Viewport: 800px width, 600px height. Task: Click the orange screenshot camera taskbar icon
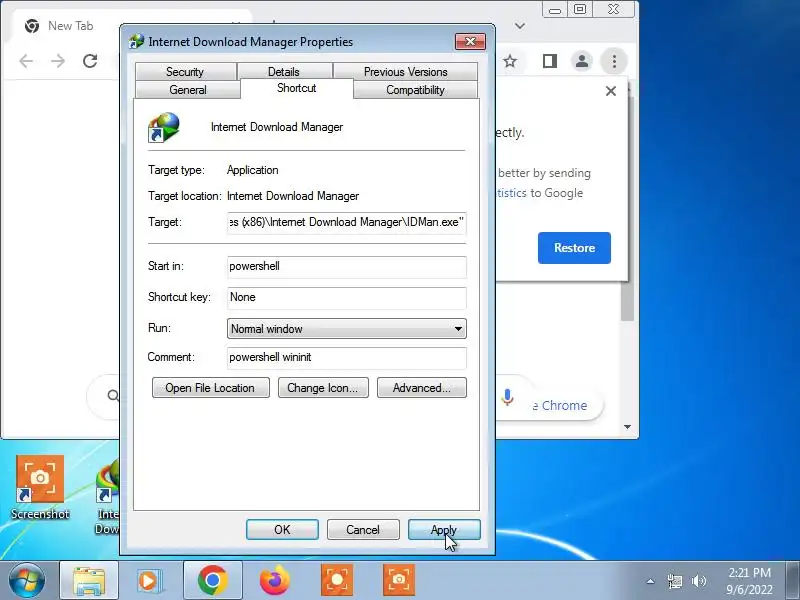tap(399, 581)
